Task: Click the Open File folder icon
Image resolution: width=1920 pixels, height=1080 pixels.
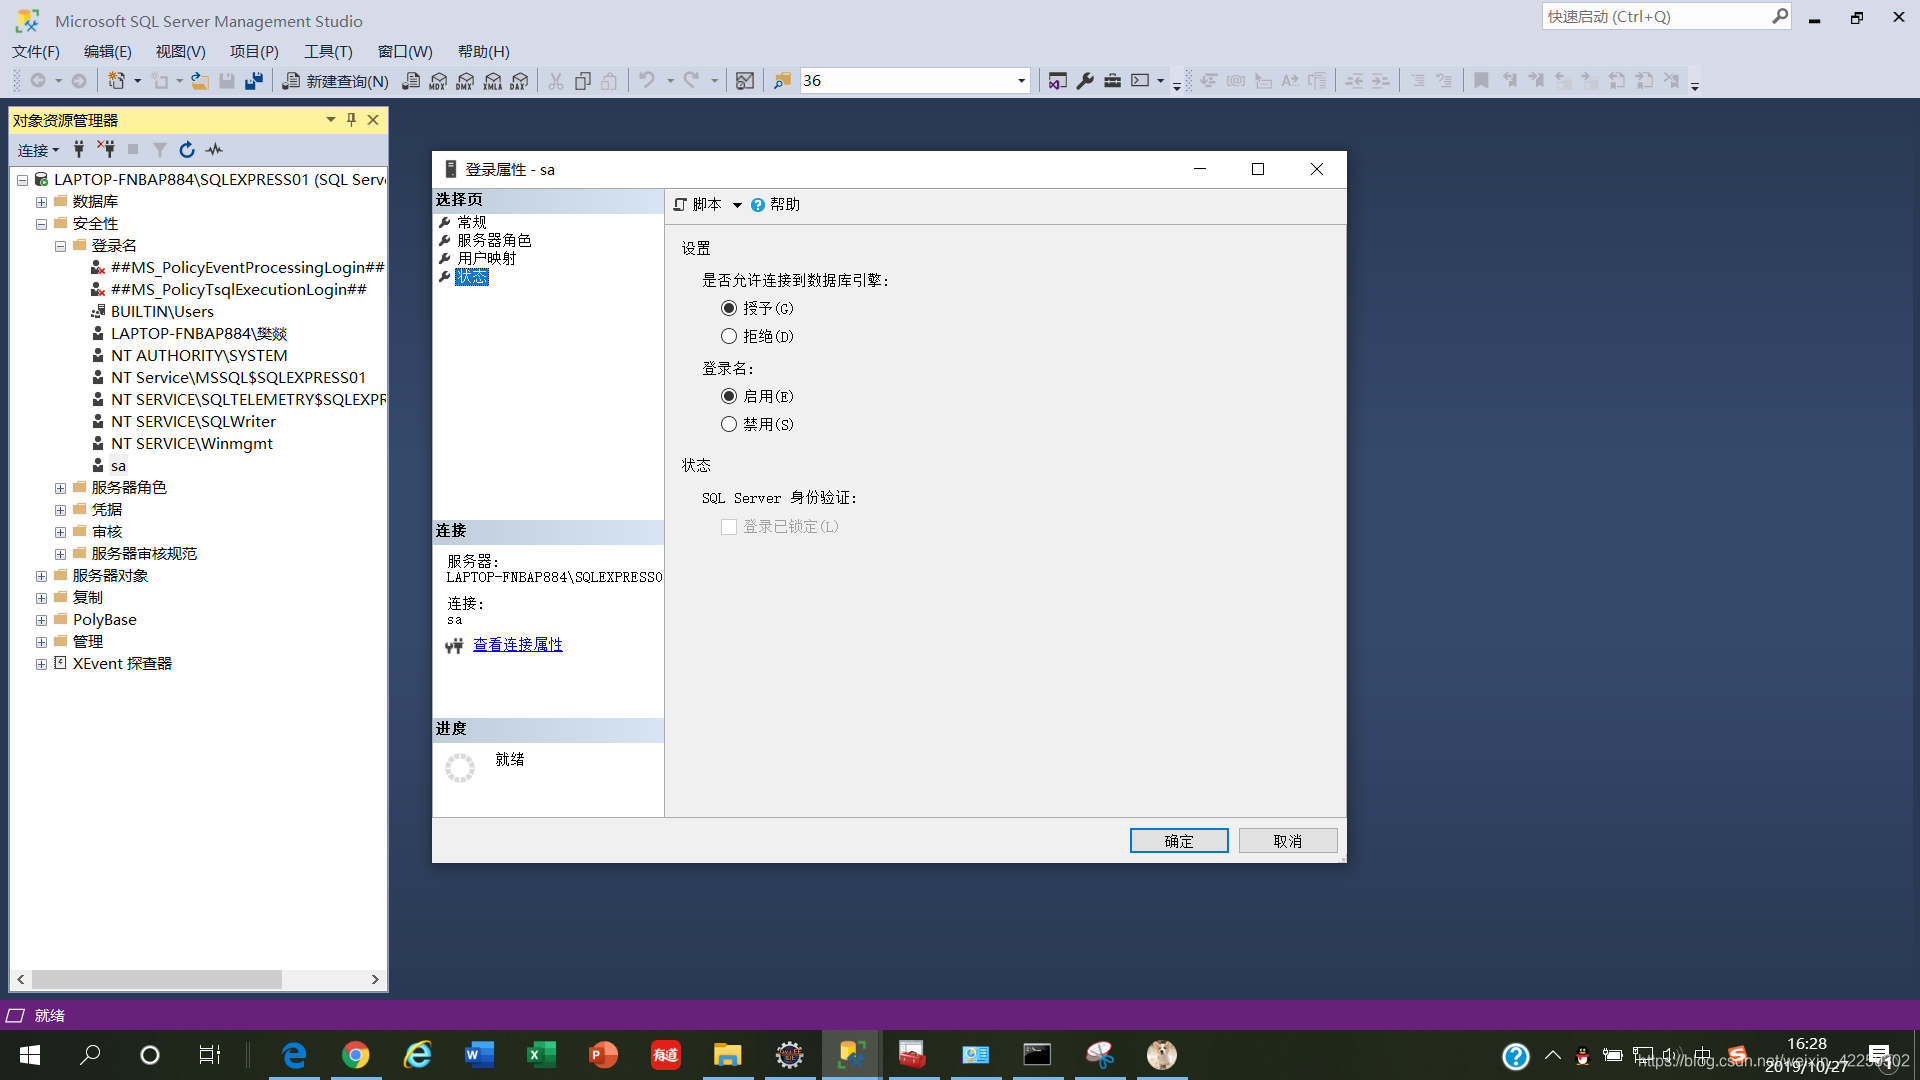Action: 200,81
